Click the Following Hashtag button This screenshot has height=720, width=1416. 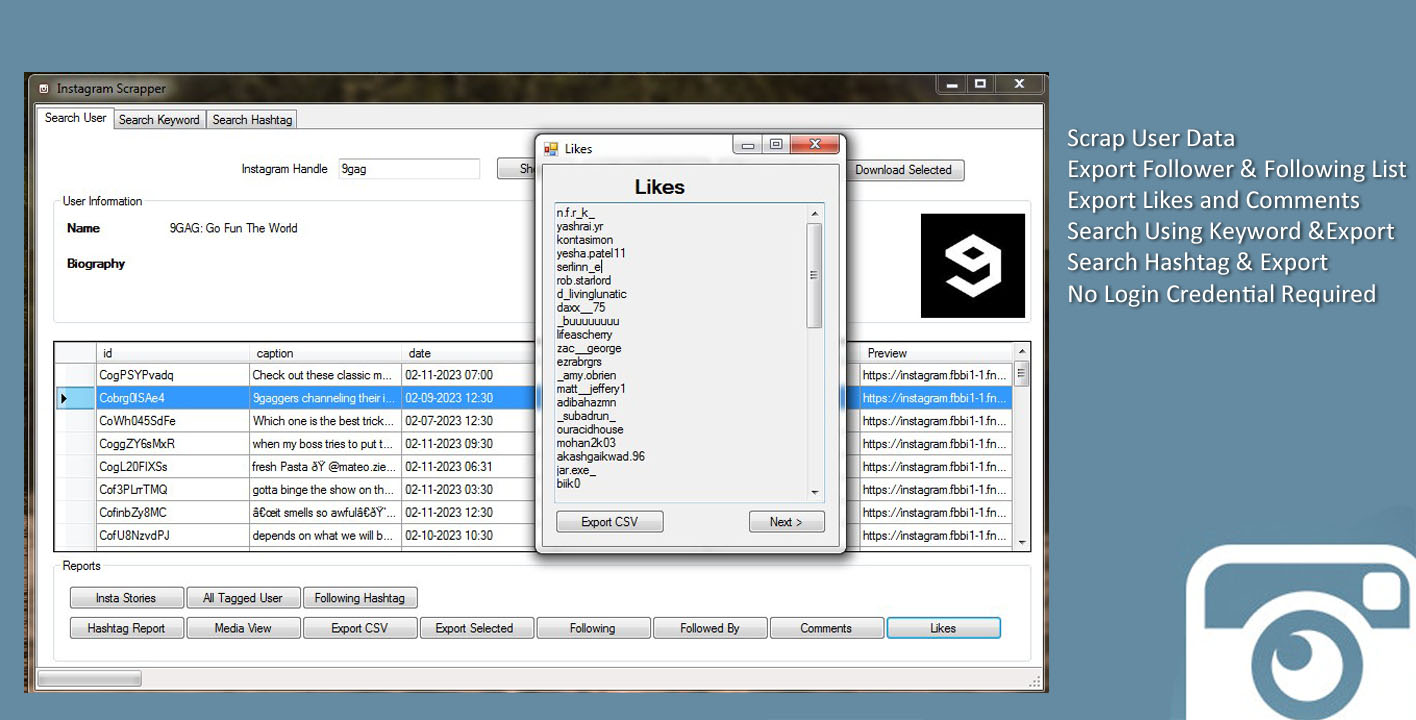[360, 598]
